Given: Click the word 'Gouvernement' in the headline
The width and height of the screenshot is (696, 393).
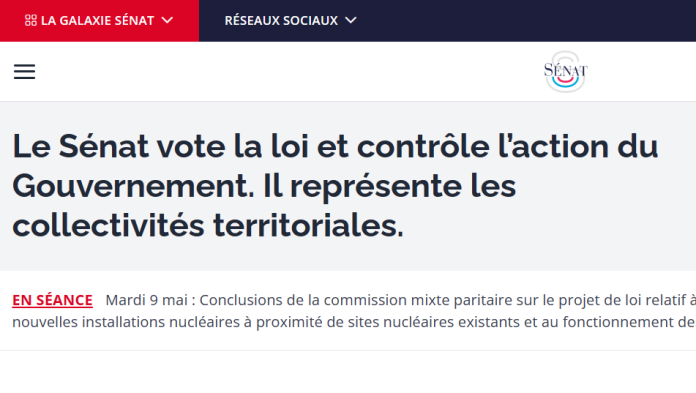Looking at the screenshot, I should pyautogui.click(x=133, y=186).
